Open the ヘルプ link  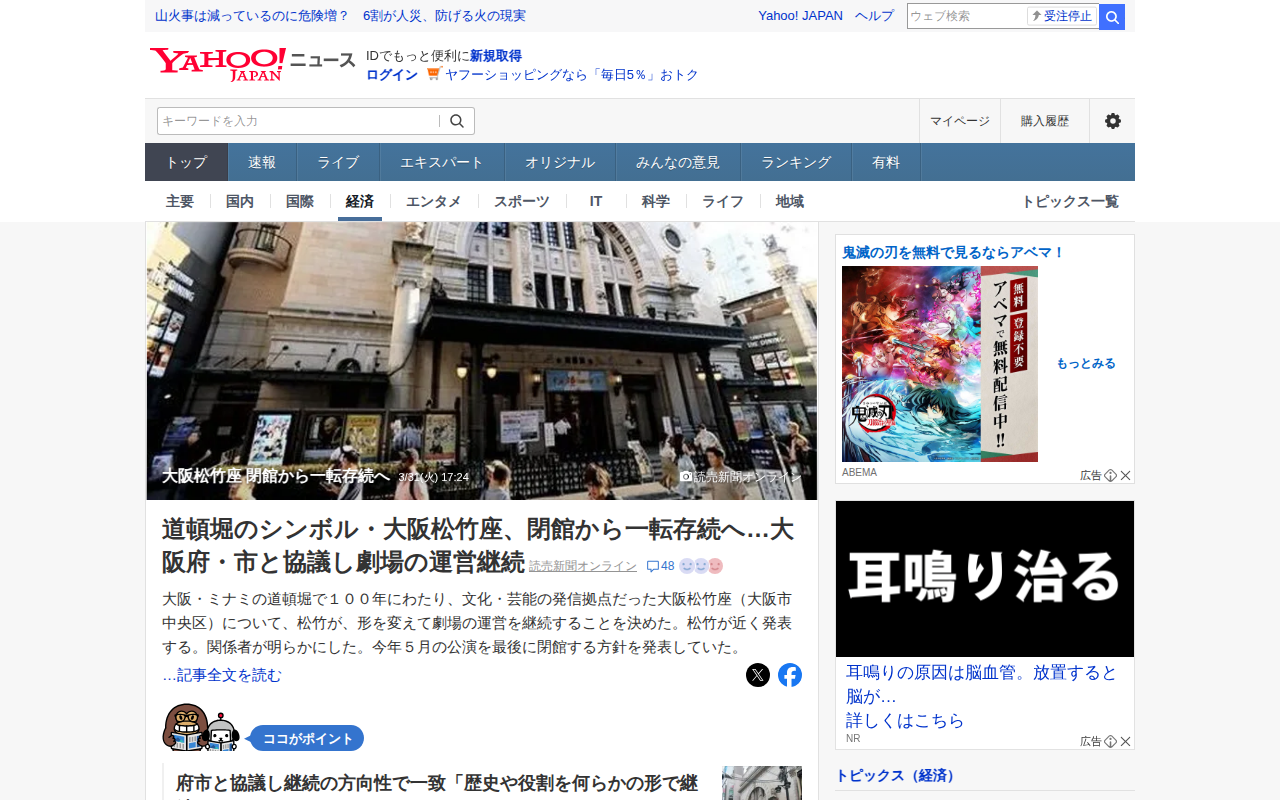874,16
